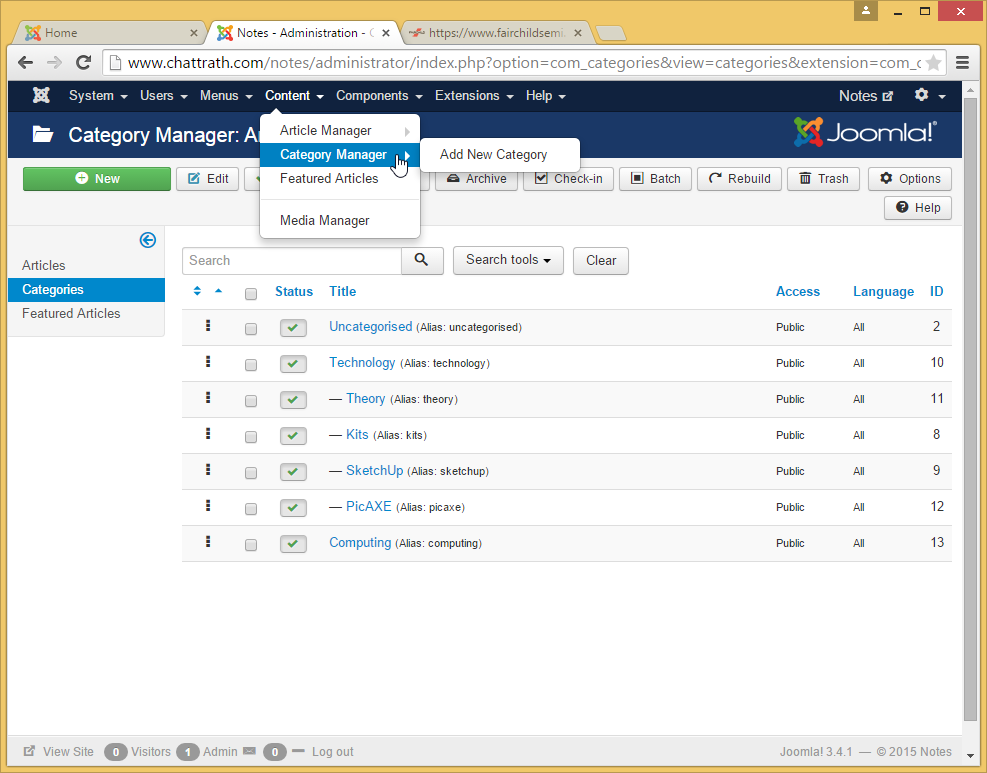Open the Users dropdown menu
This screenshot has height=773, width=987.
(x=163, y=96)
